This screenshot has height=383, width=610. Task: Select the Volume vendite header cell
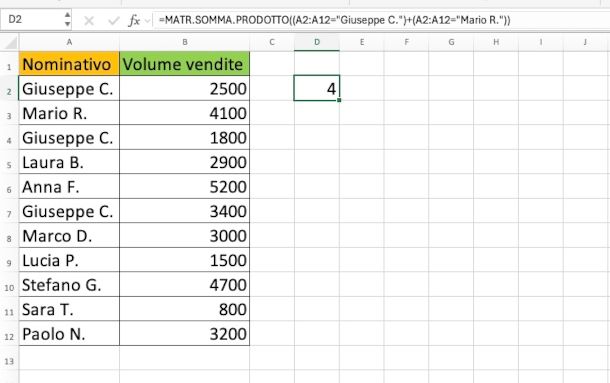(184, 64)
